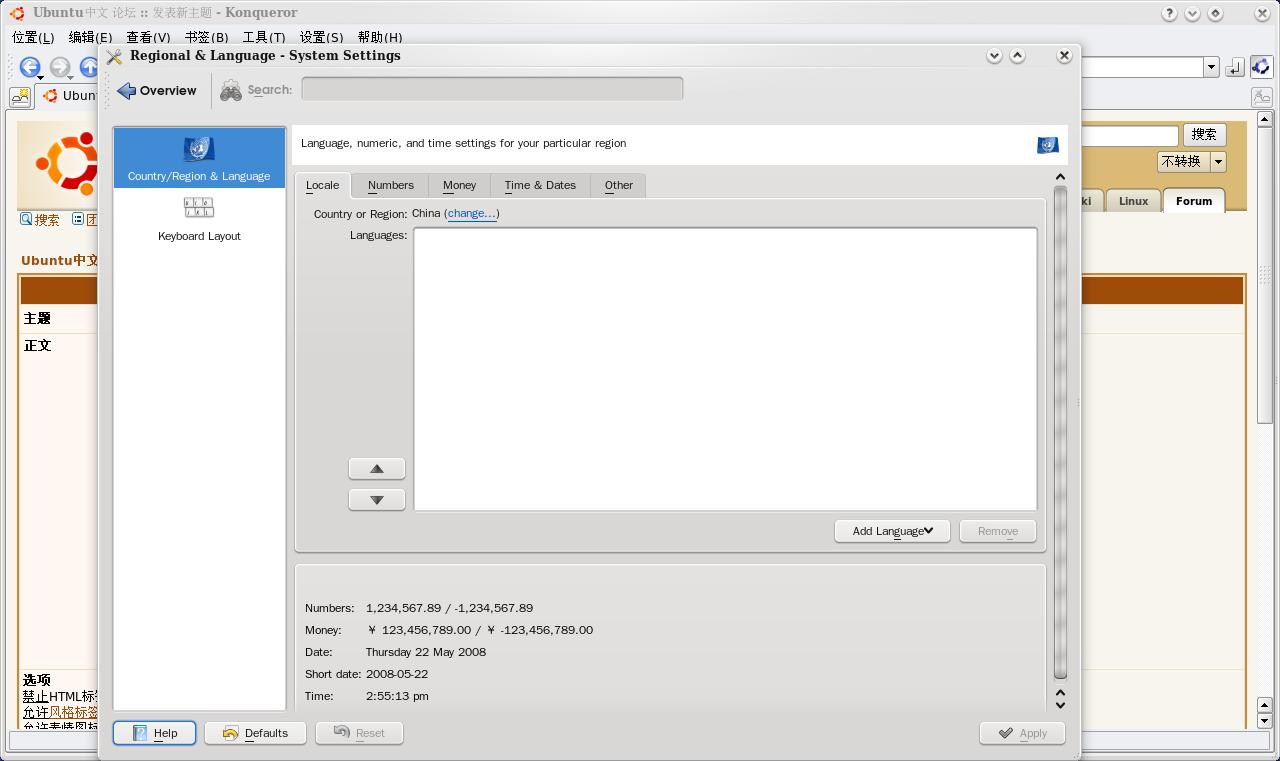This screenshot has width=1280, height=761.
Task: Click the settings panel scroll-down arrow
Action: point(1060,705)
